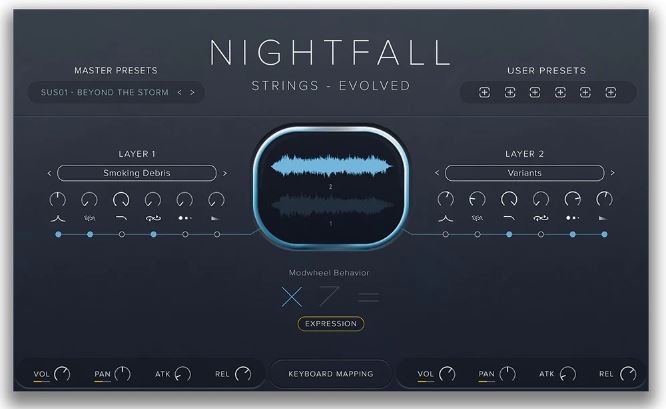Select the equals-sign modwheel behavior icon
Screen dimensions: 666x409
click(x=368, y=296)
